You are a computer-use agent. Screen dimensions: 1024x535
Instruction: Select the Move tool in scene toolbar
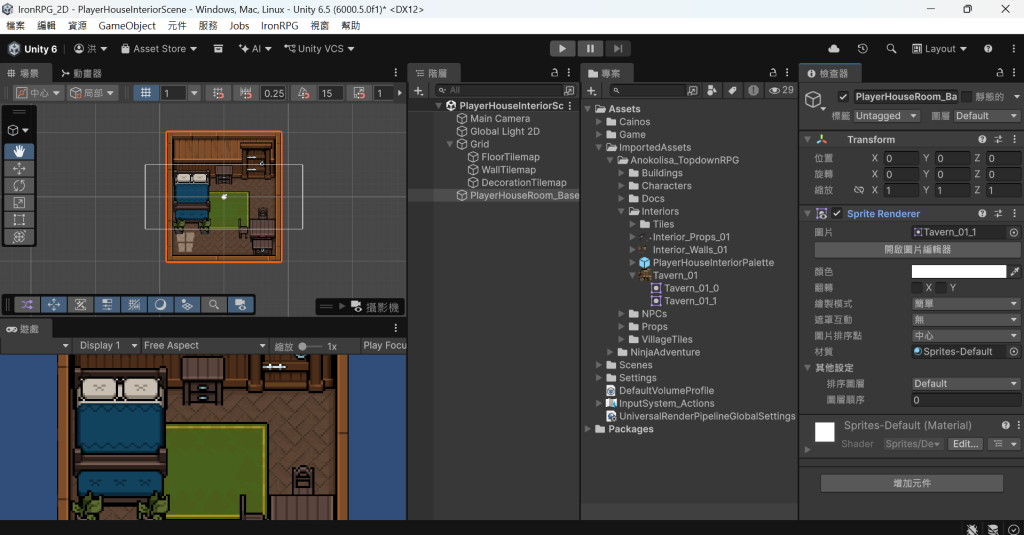coord(19,169)
